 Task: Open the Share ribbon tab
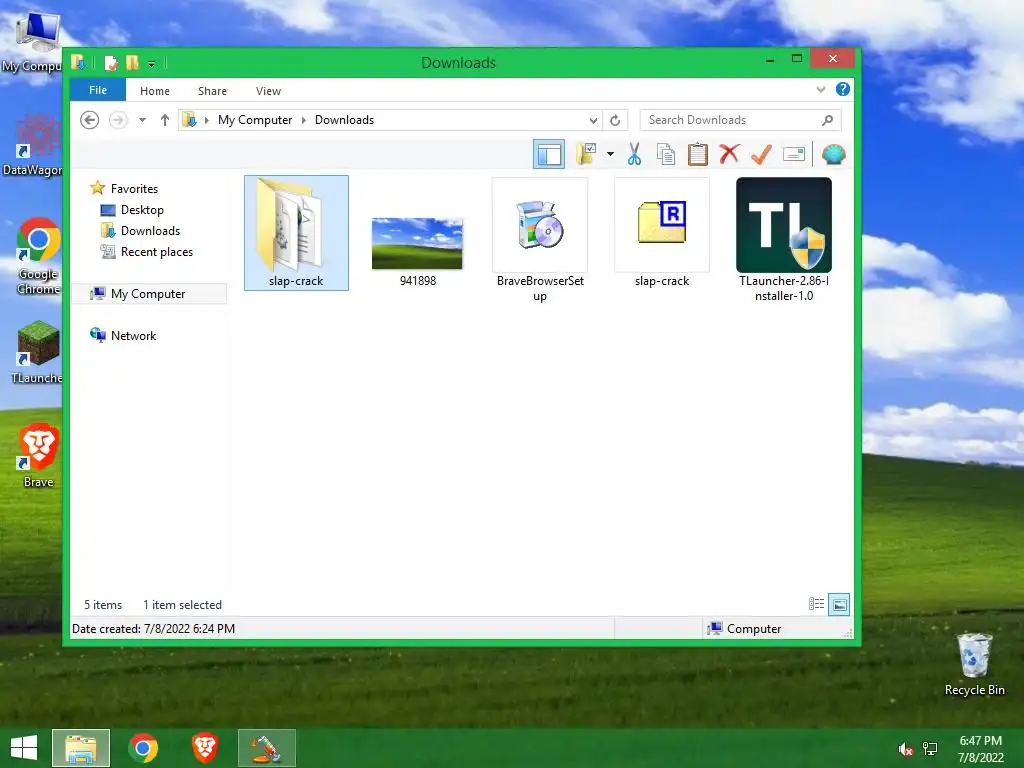click(x=212, y=91)
